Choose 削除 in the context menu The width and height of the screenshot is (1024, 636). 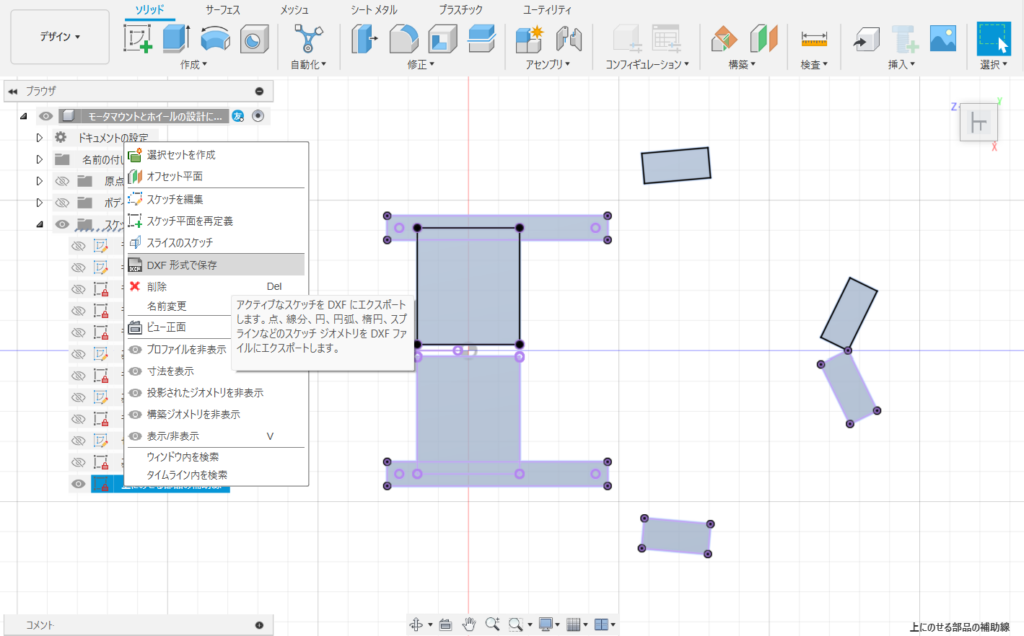click(x=216, y=286)
